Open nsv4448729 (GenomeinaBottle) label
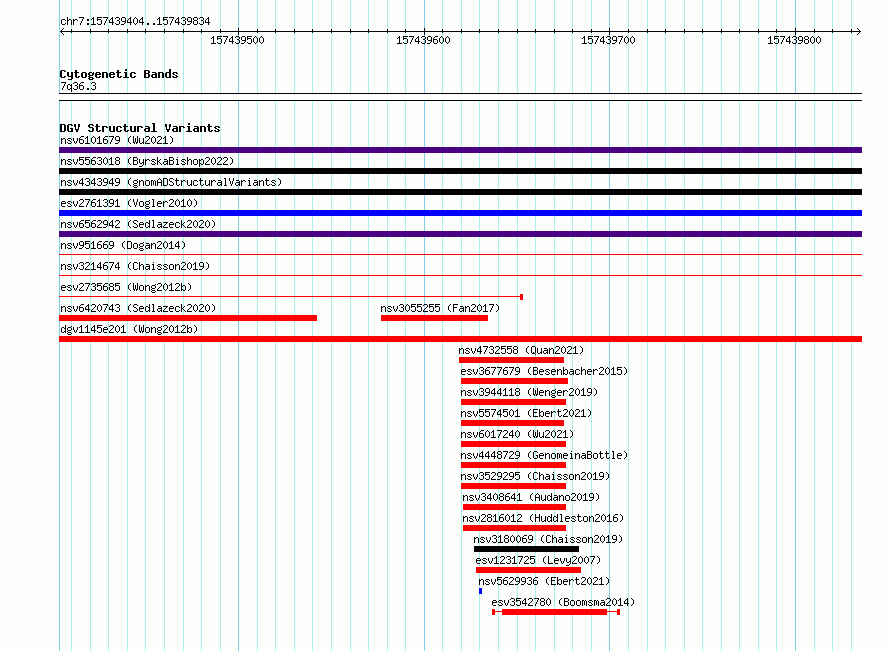This screenshot has height=651, width=890. click(544, 455)
